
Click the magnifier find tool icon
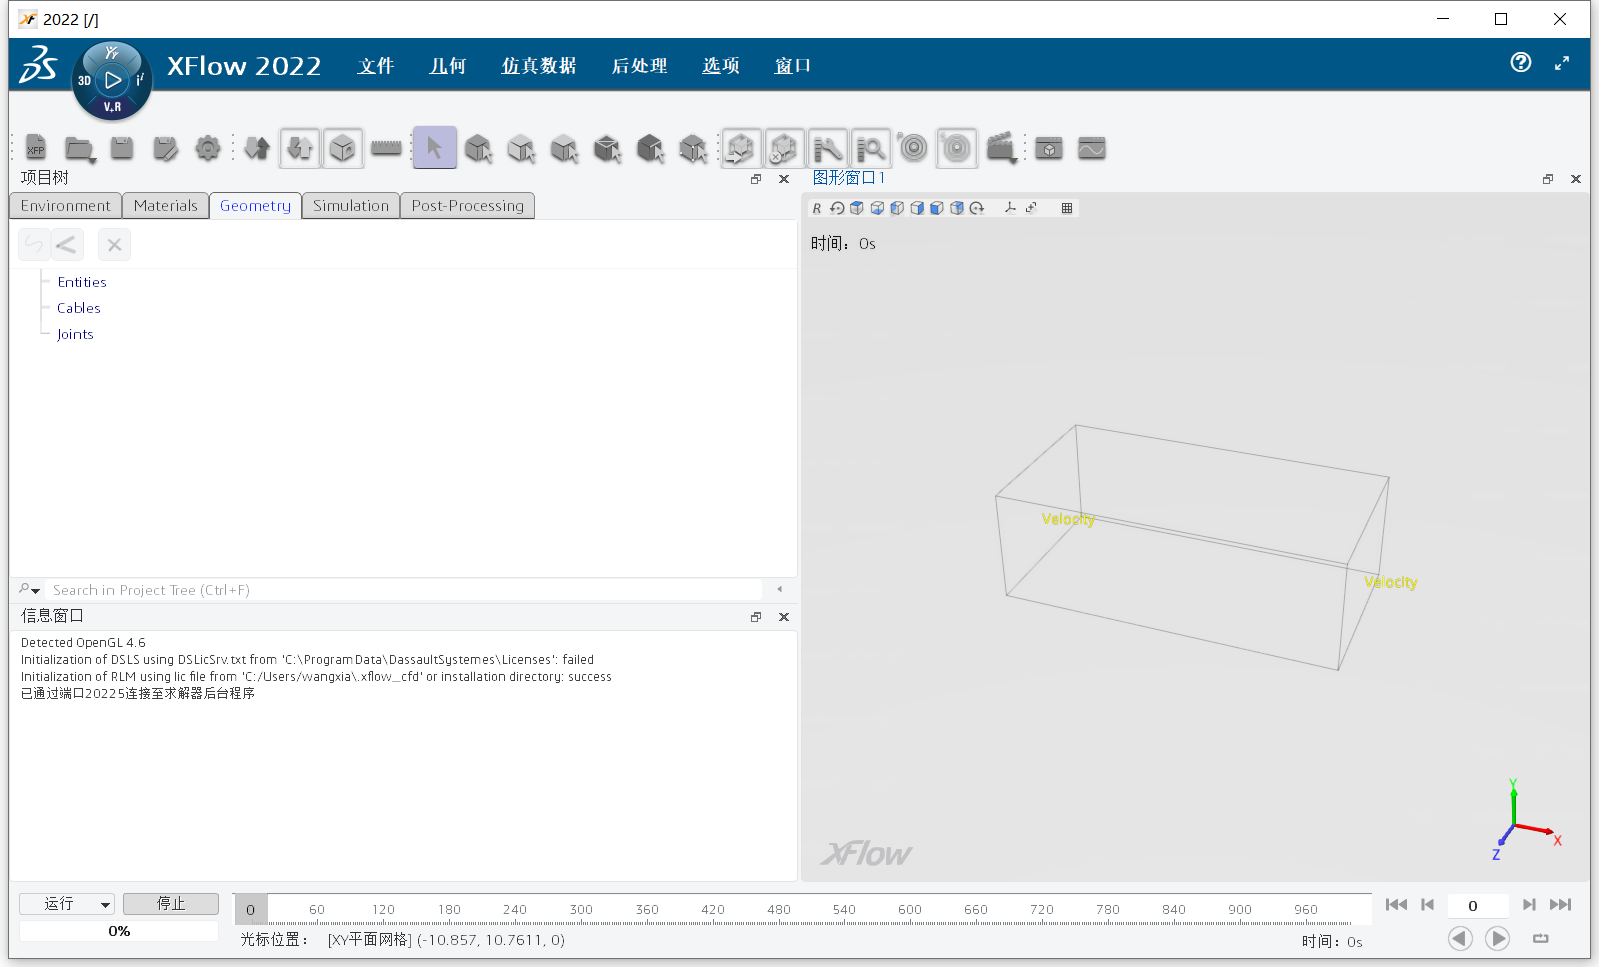(870, 149)
